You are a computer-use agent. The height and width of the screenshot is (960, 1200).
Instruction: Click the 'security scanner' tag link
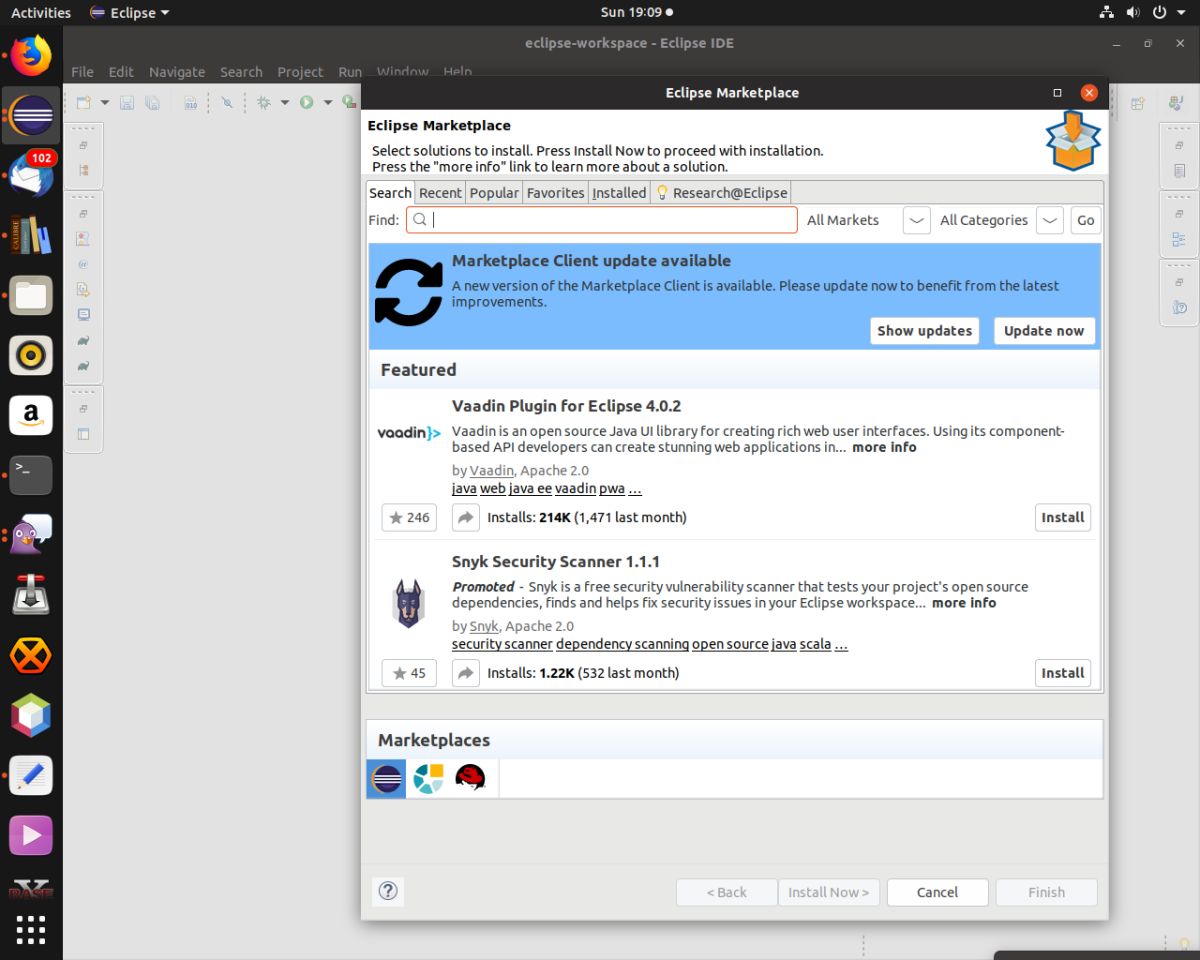click(502, 644)
